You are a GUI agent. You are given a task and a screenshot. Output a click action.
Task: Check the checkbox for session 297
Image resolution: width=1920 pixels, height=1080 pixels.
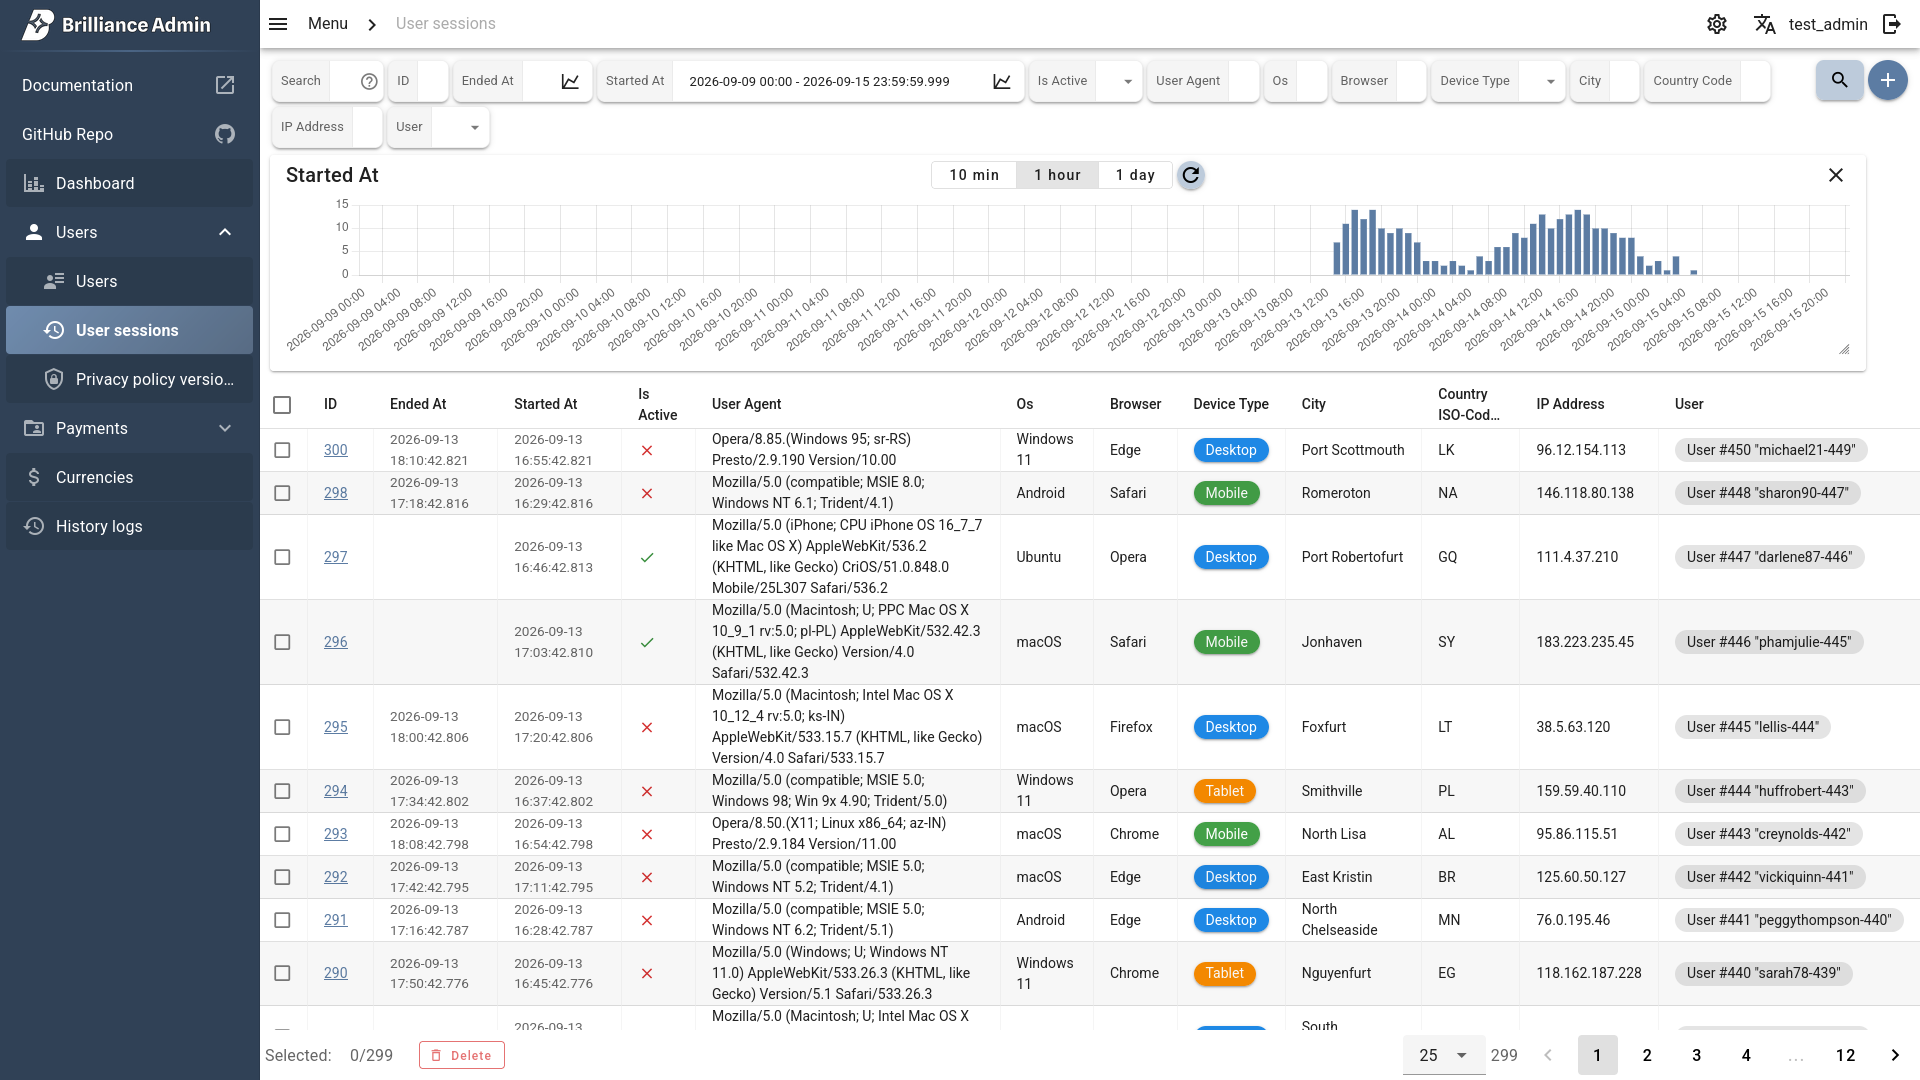coord(282,557)
